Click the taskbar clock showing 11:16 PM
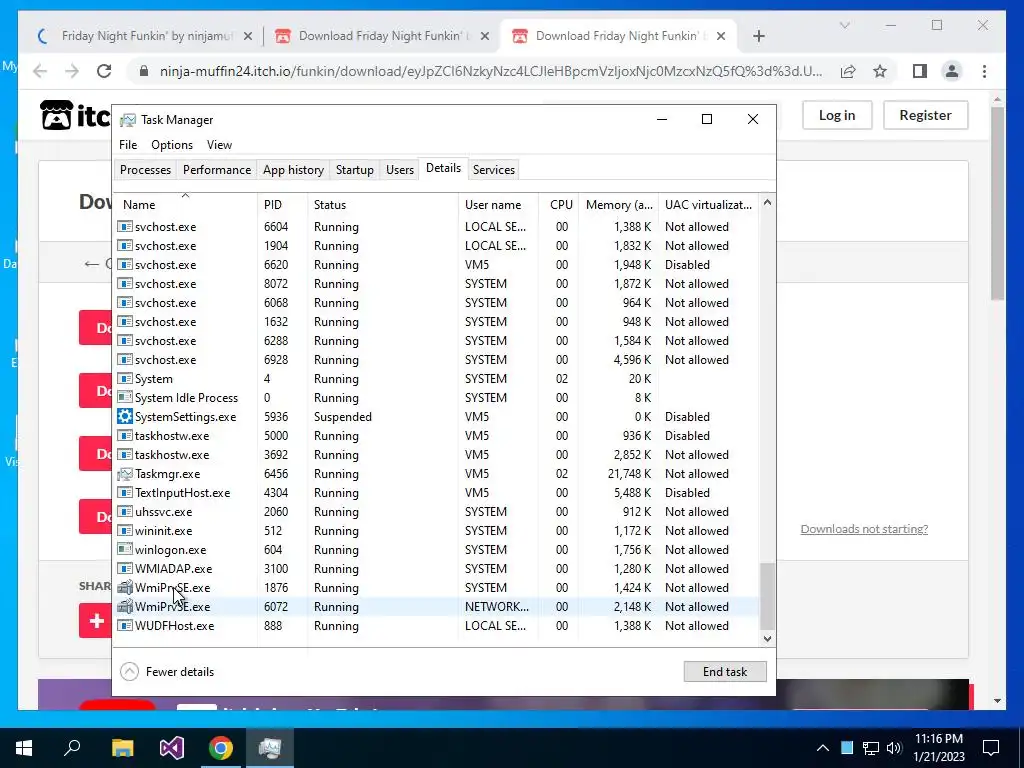The height and width of the screenshot is (768, 1024). (939, 748)
